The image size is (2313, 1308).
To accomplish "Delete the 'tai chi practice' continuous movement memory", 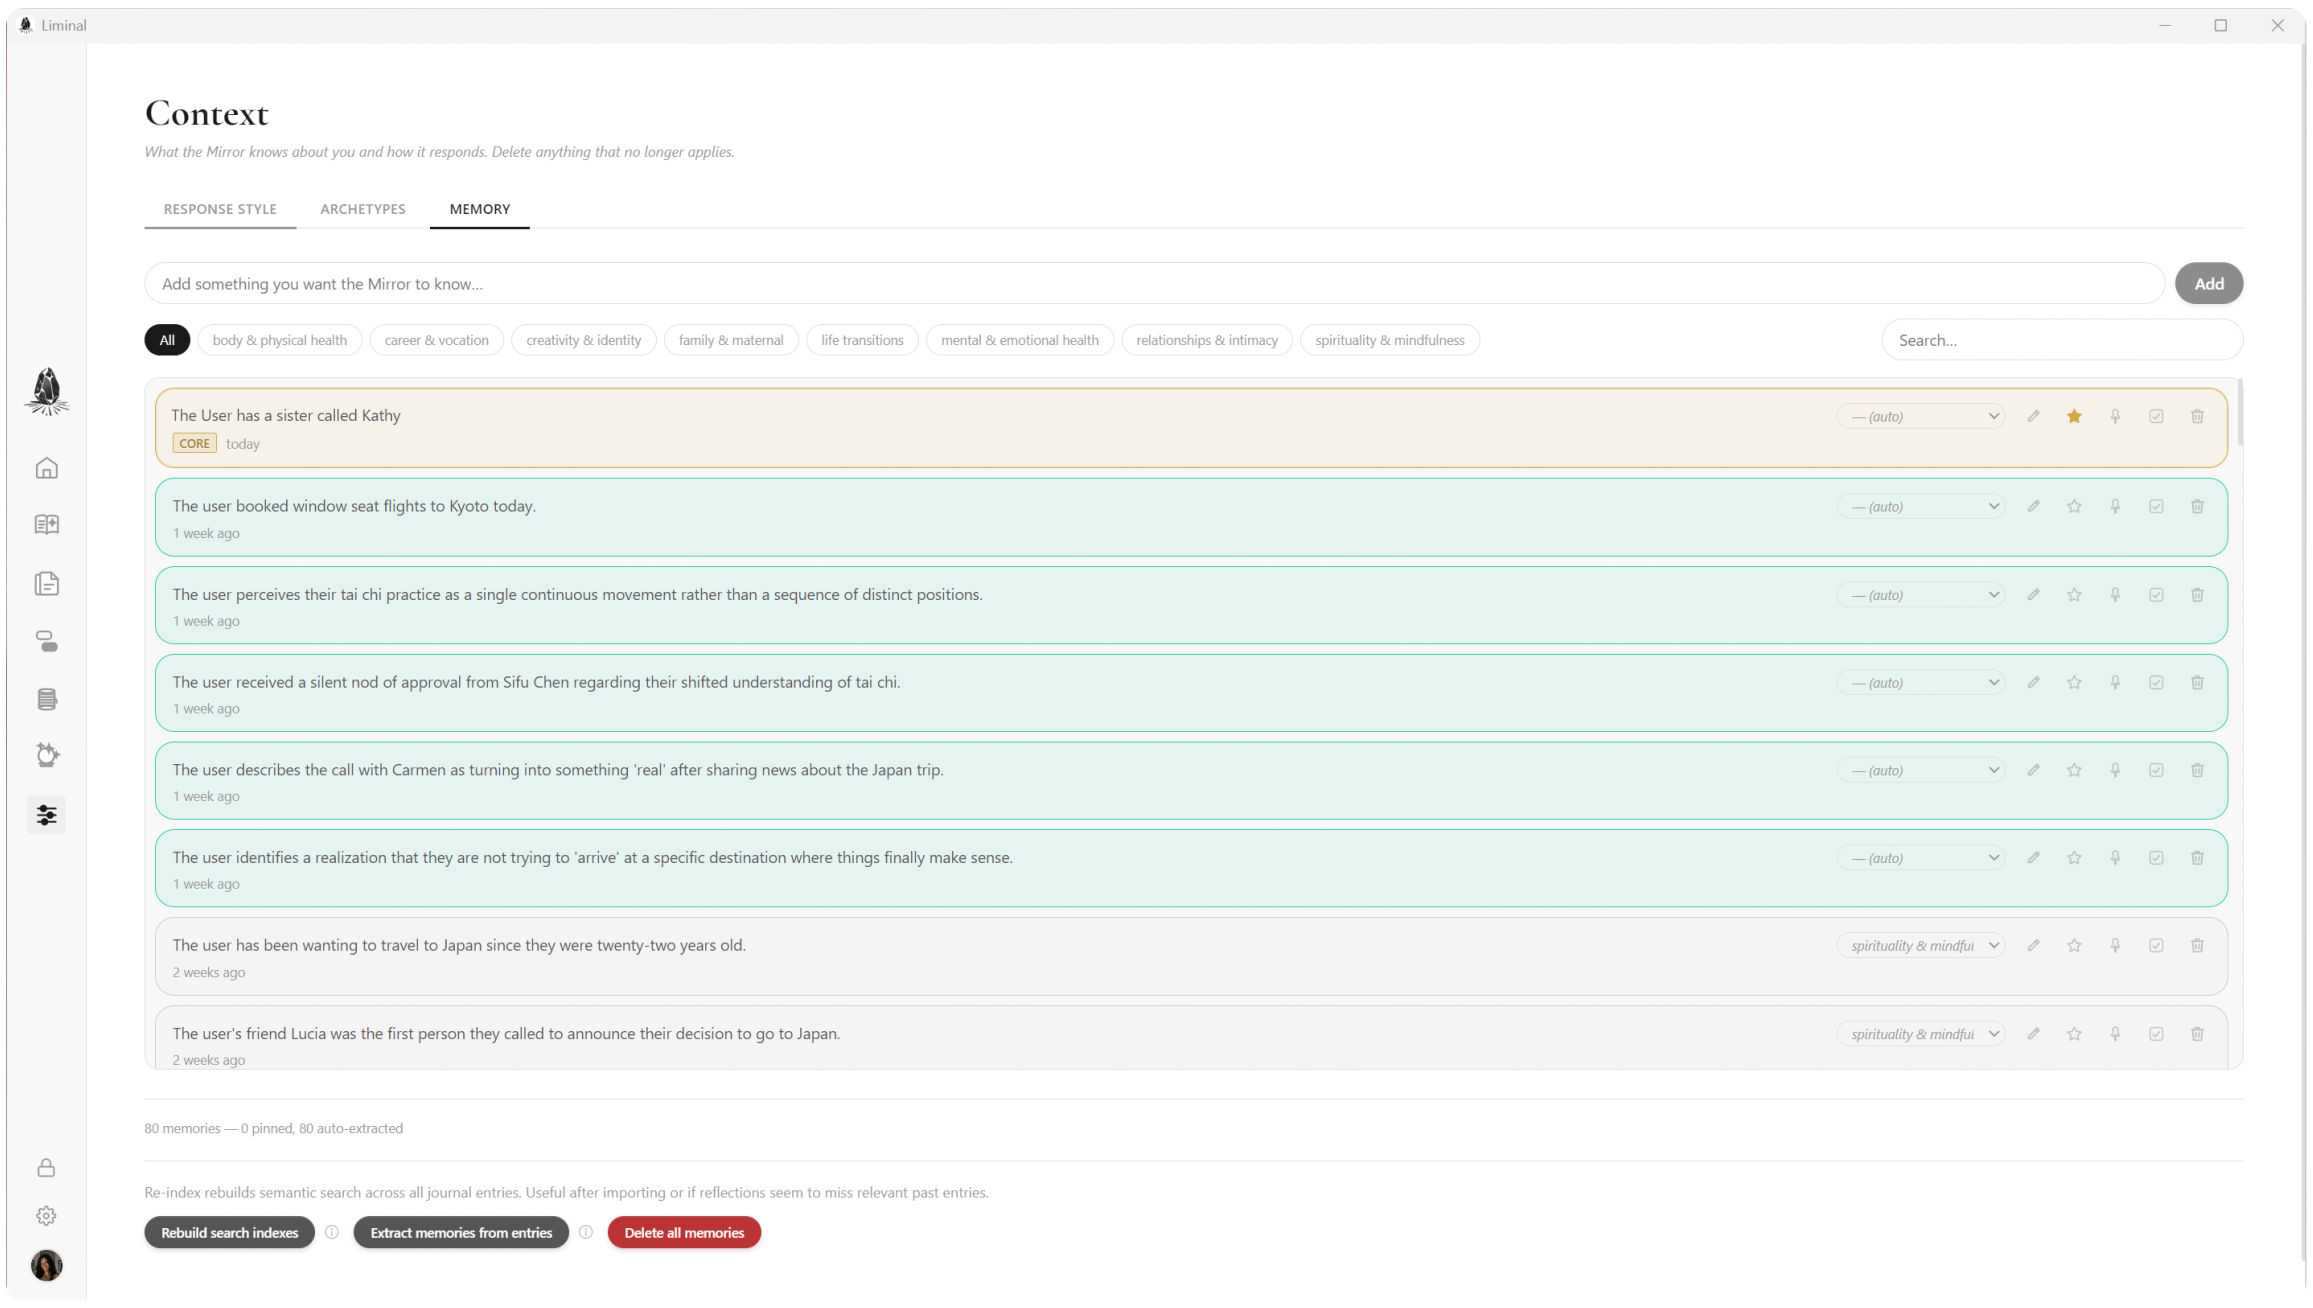I will pos(2197,595).
